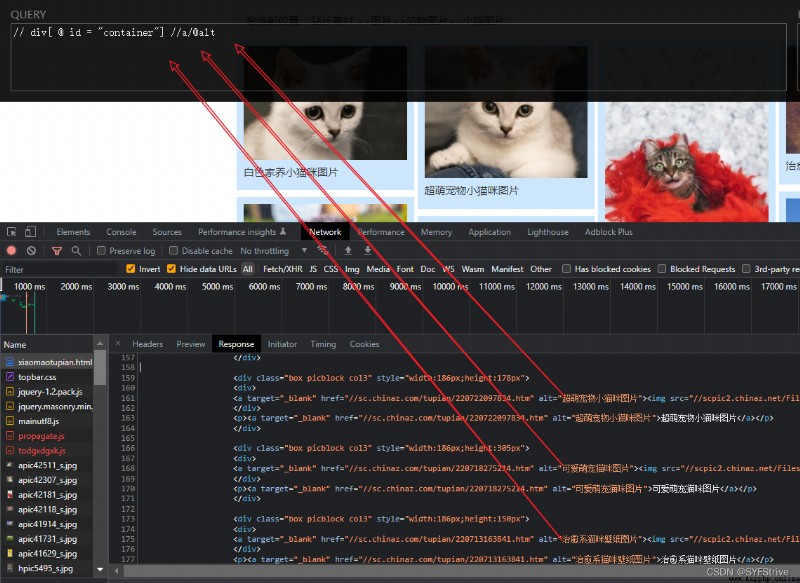The height and width of the screenshot is (583, 800).
Task: Select apic42181_s.jpg image request
Action: coord(49,495)
